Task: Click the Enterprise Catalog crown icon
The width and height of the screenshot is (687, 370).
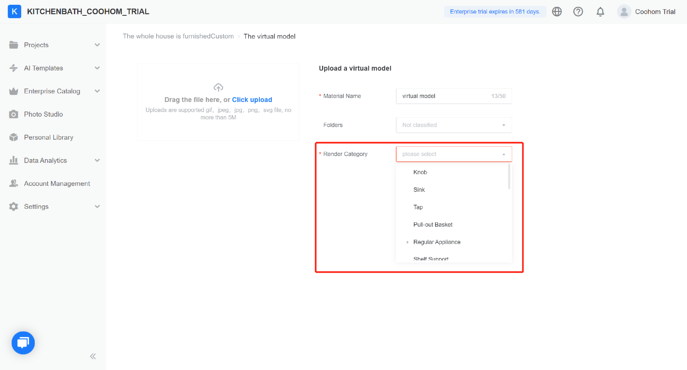Action: coord(14,91)
